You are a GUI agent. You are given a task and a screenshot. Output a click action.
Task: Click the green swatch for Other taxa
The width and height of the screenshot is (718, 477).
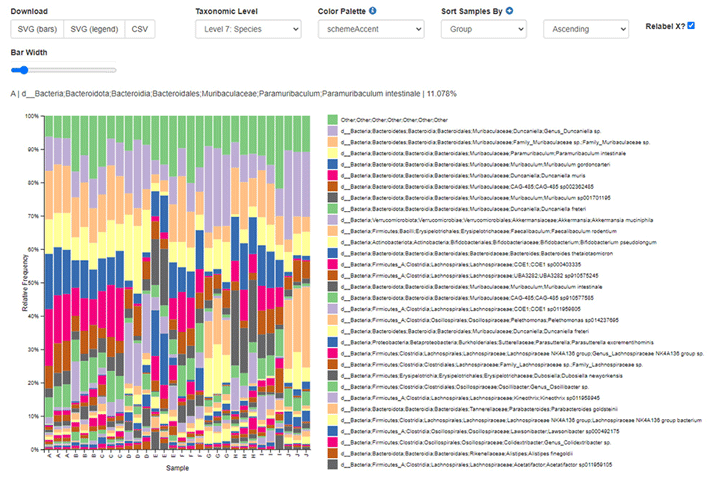tap(332, 120)
